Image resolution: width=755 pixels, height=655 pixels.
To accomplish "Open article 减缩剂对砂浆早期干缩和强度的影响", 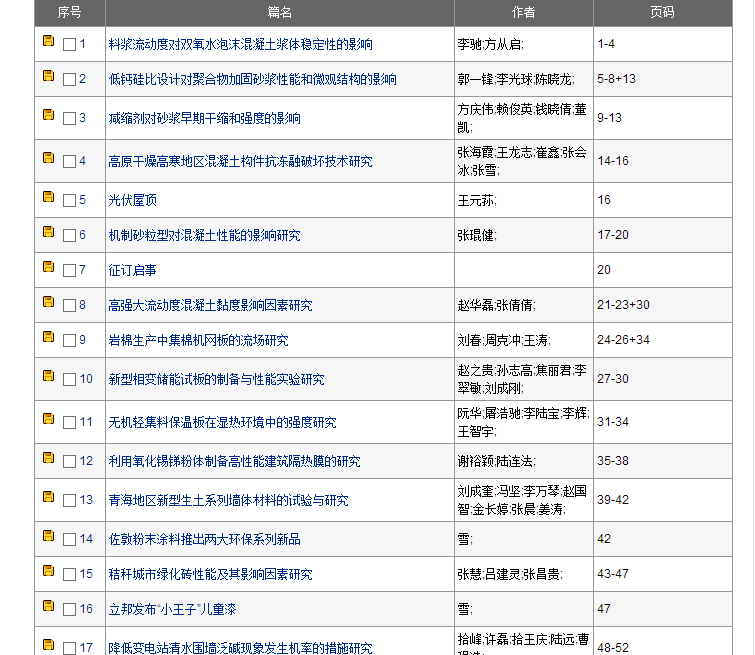I will 204,118.
